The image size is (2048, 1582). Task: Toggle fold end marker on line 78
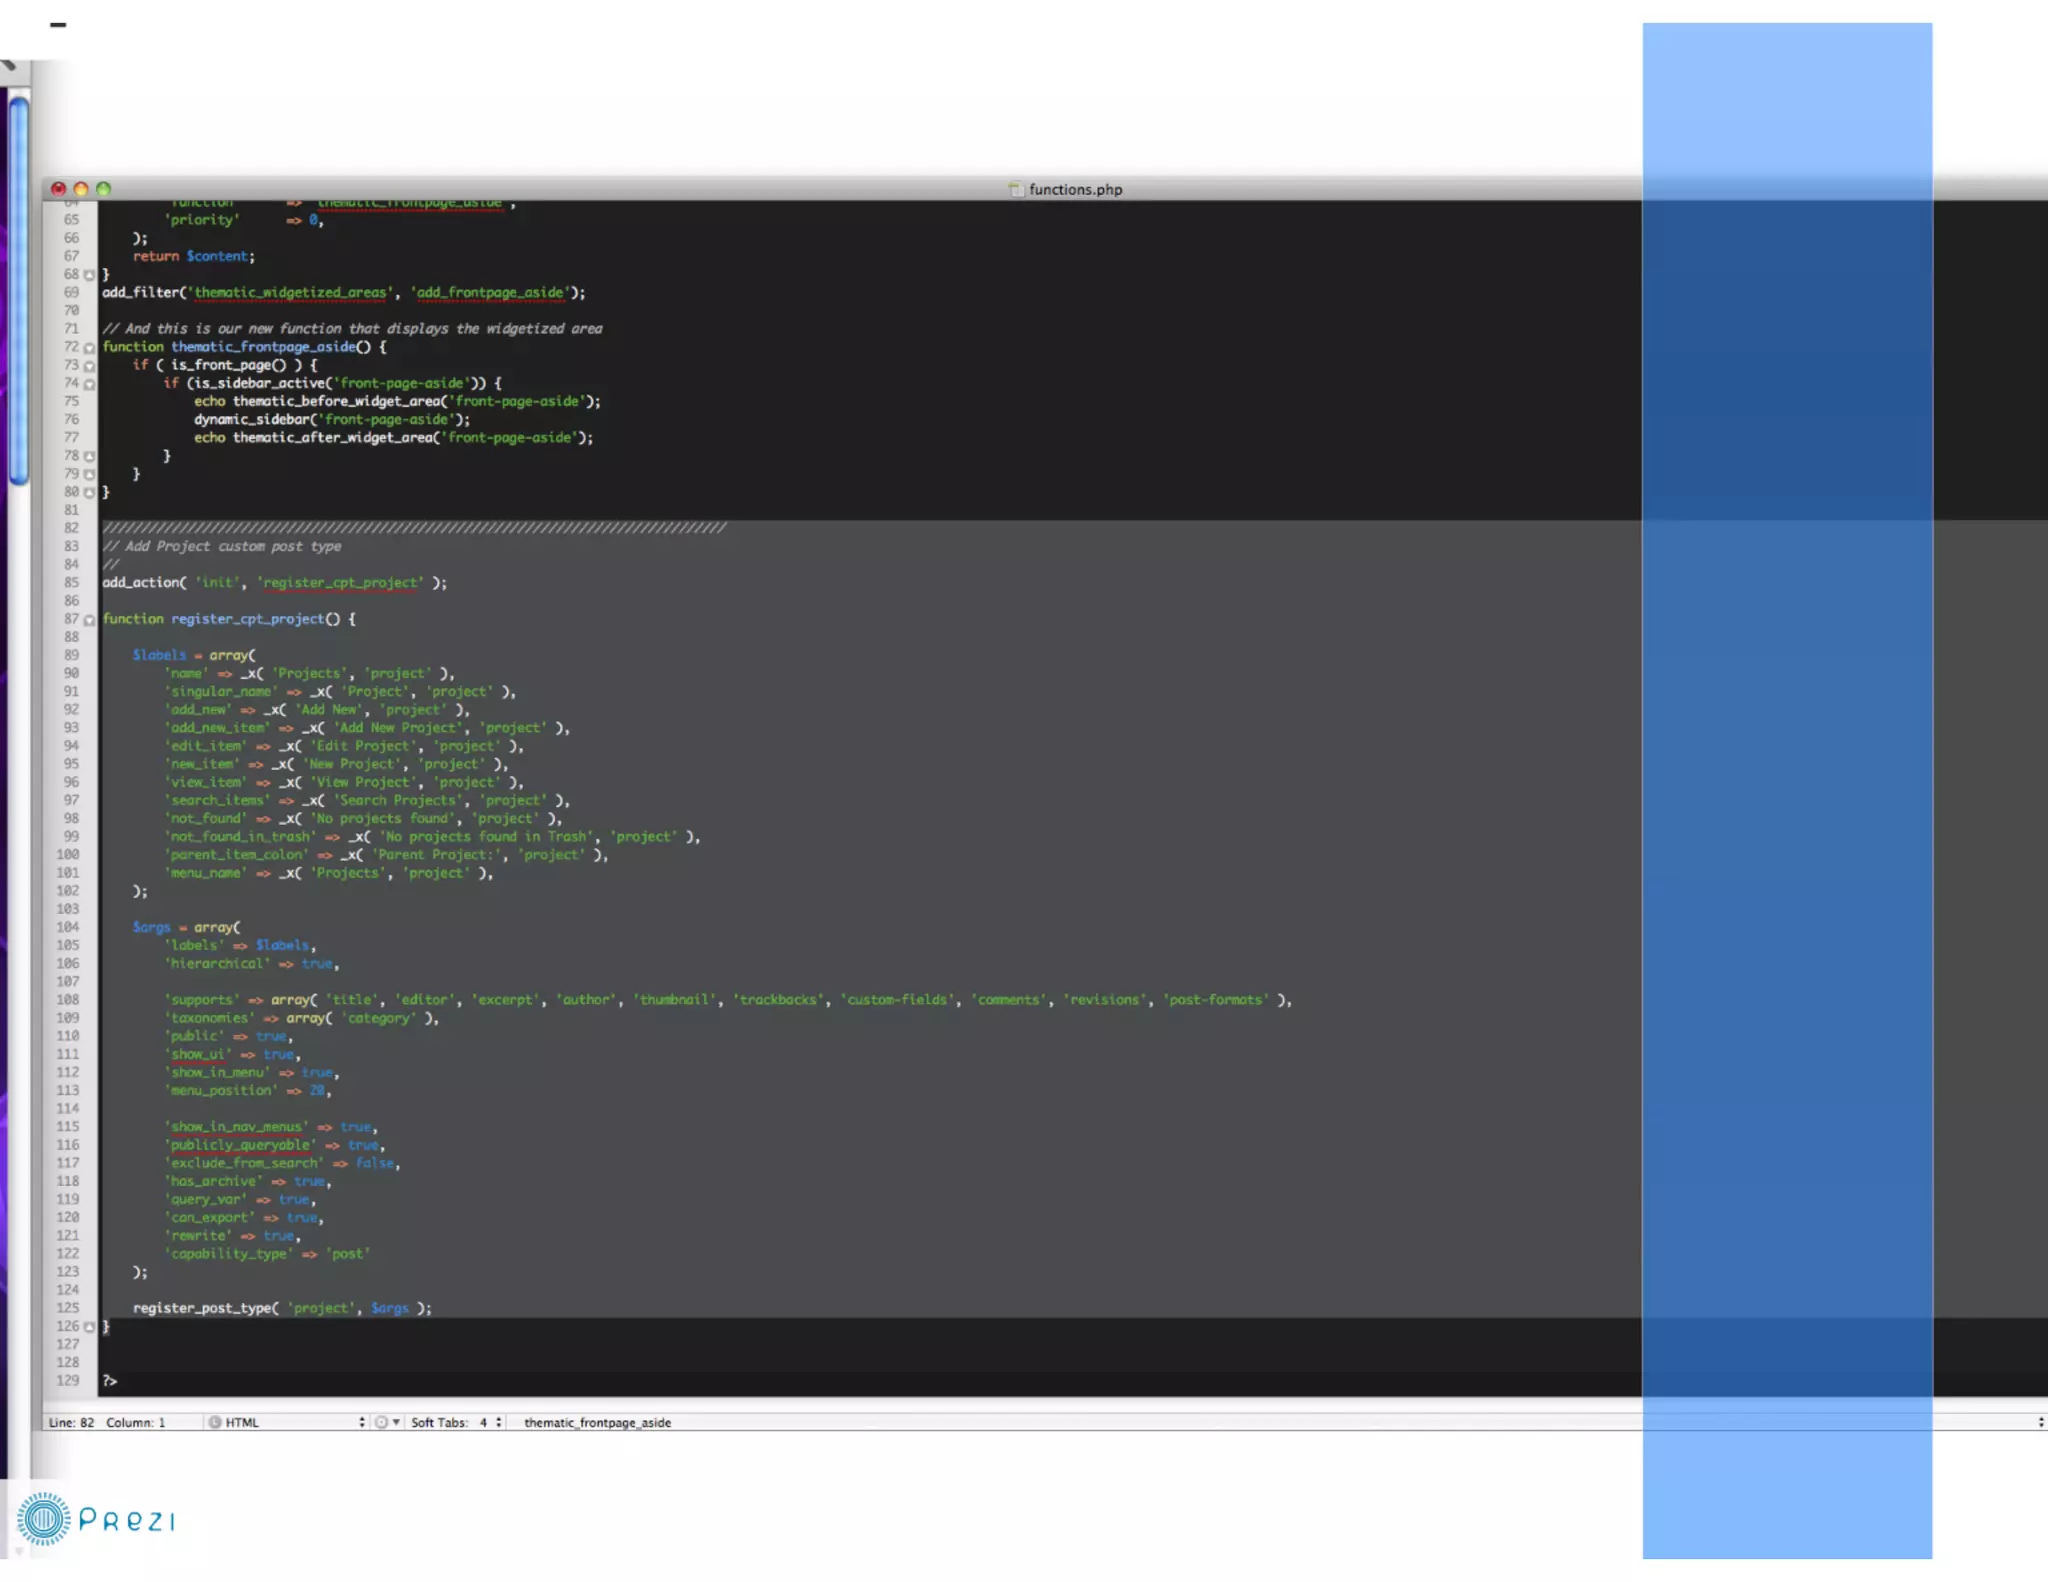(89, 457)
